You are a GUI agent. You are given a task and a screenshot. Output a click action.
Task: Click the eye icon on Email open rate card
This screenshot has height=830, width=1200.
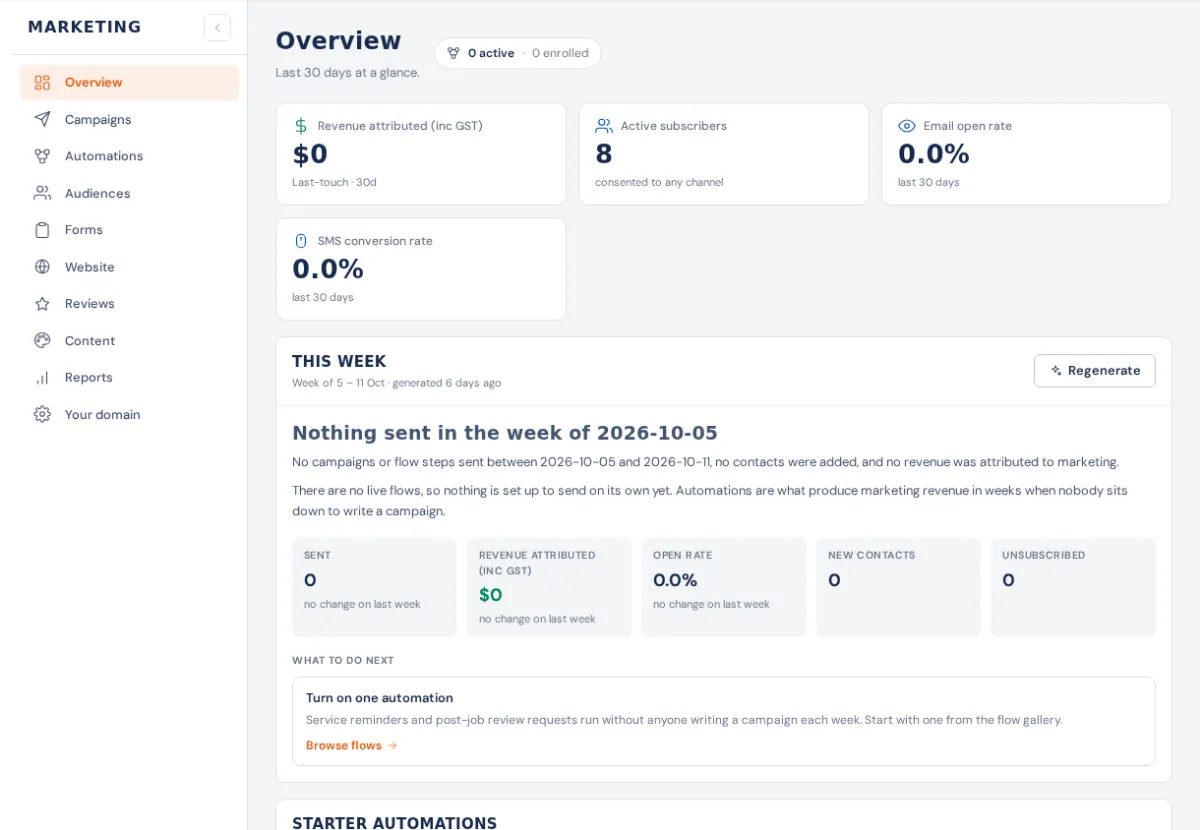907,126
